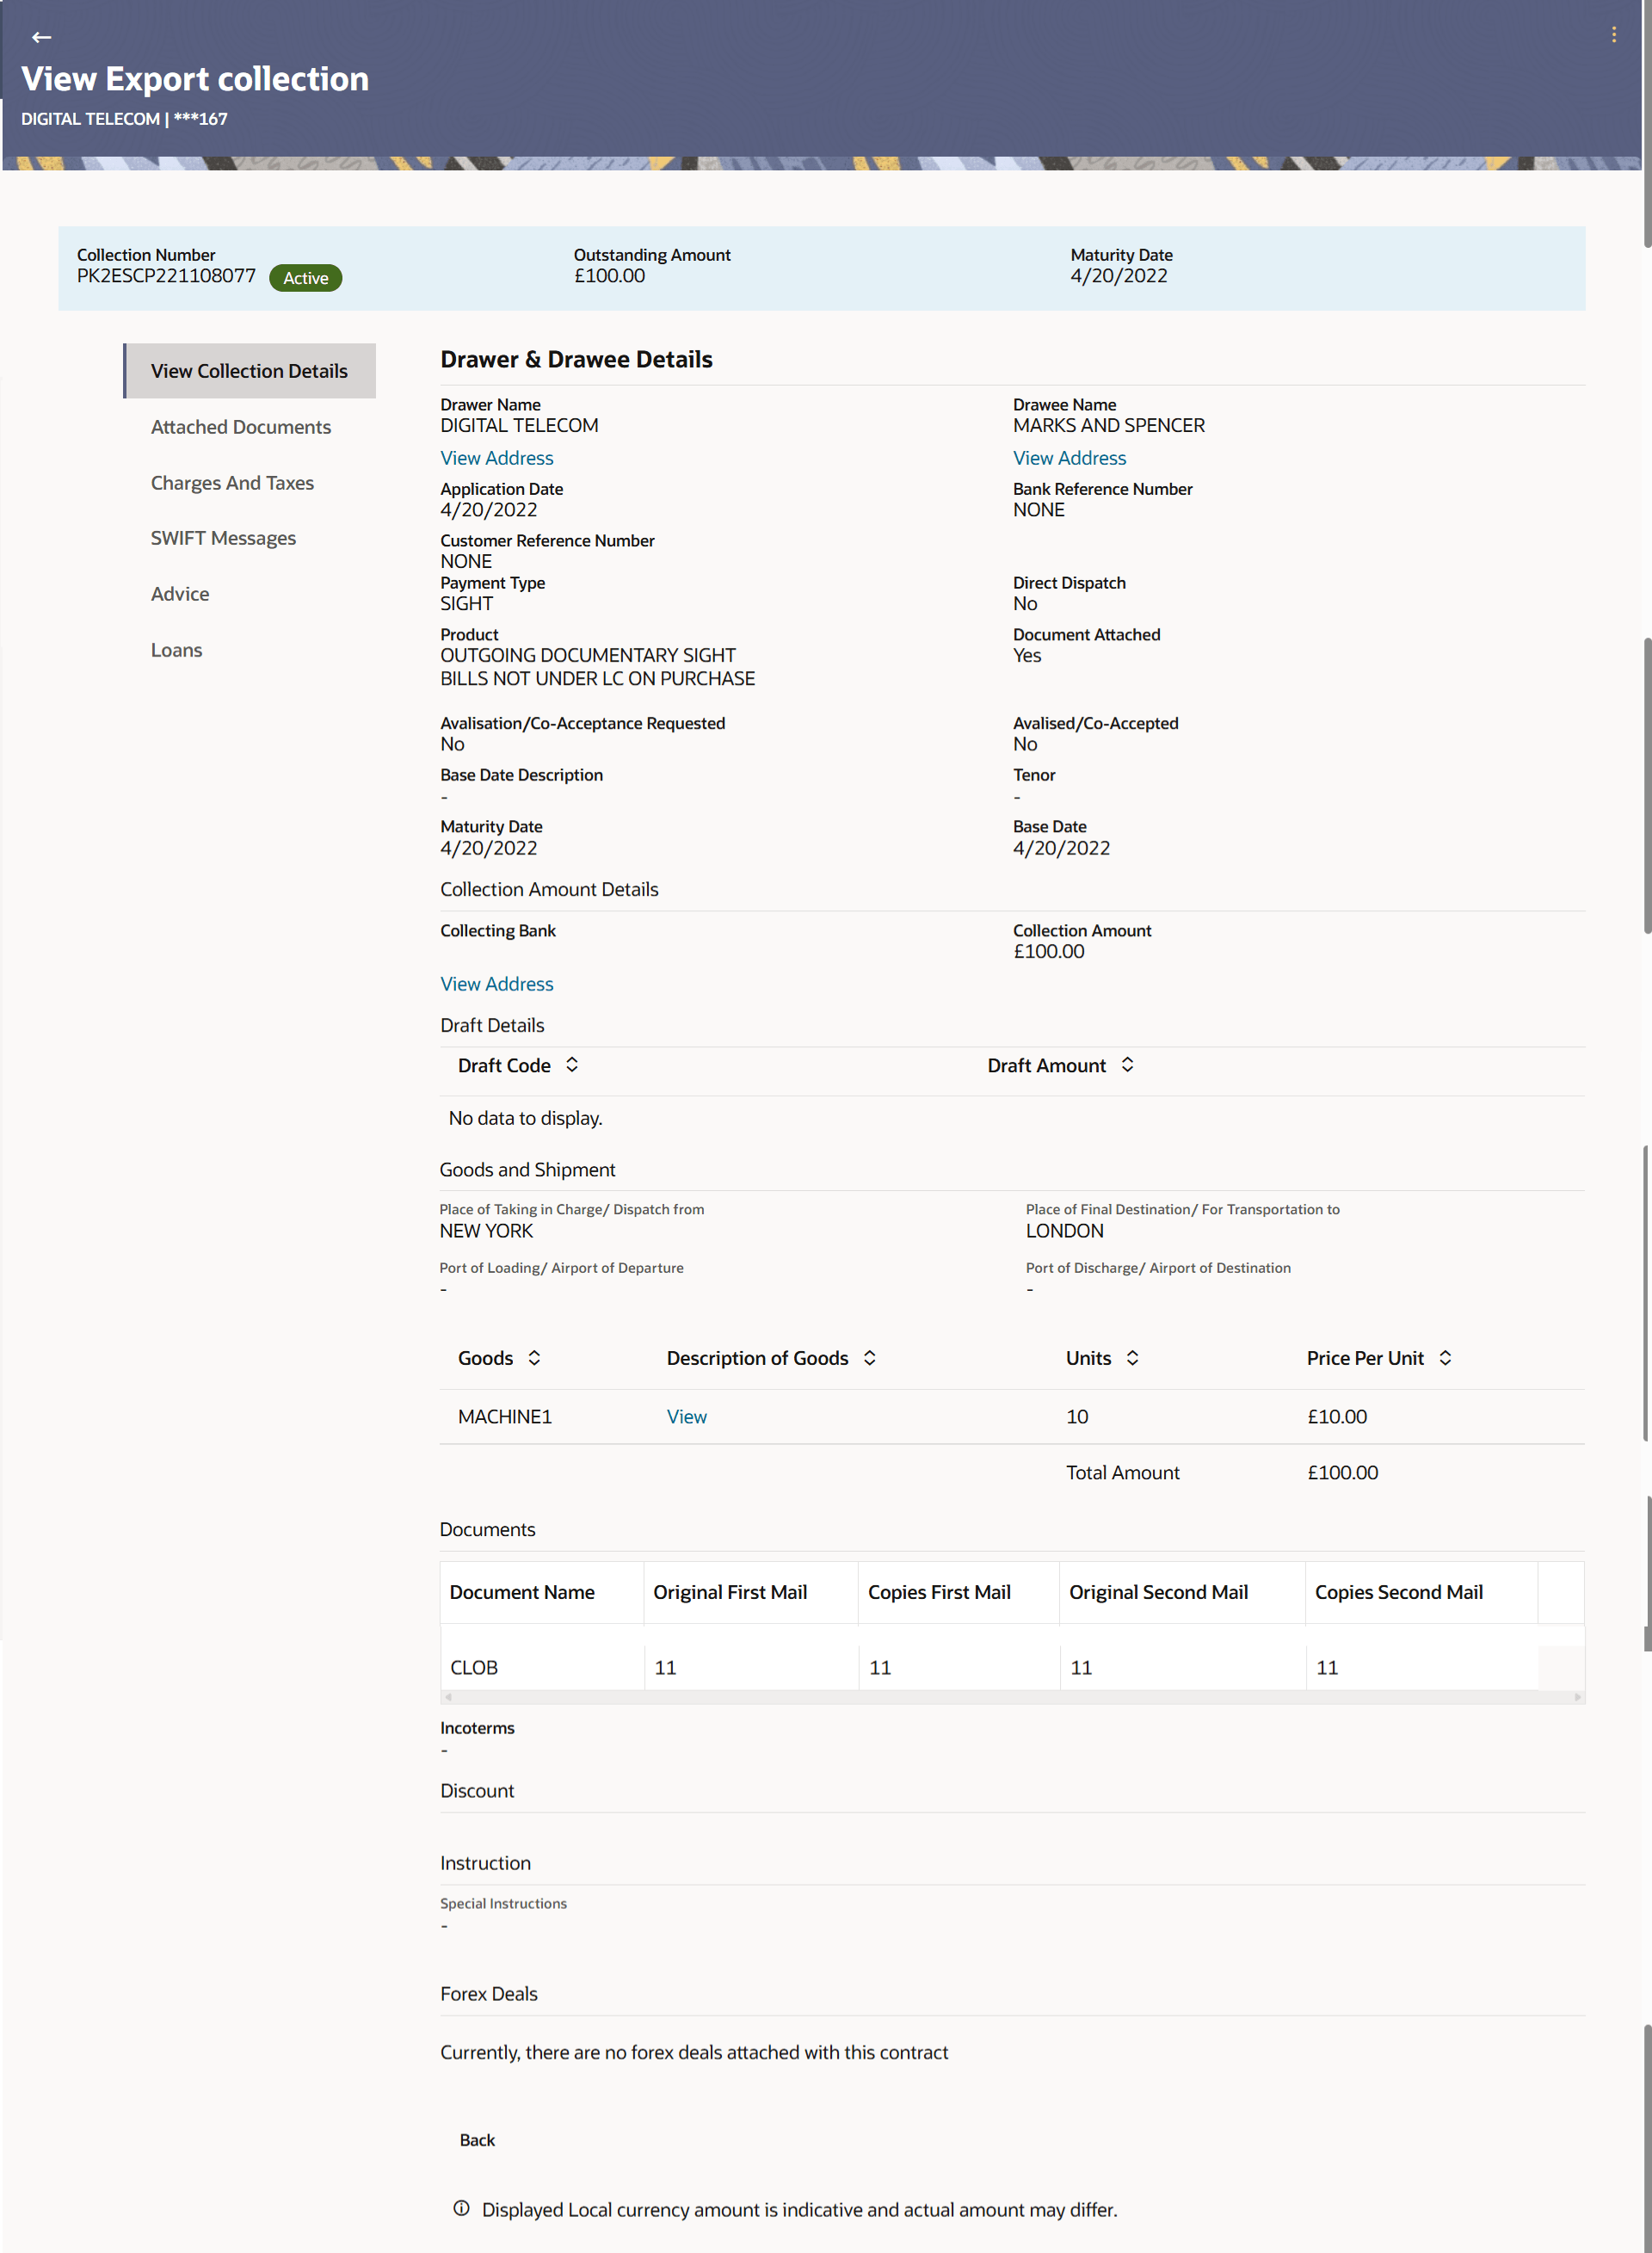Click the info icon beside currency disclaimer
This screenshot has width=1652, height=2253.
click(461, 2208)
